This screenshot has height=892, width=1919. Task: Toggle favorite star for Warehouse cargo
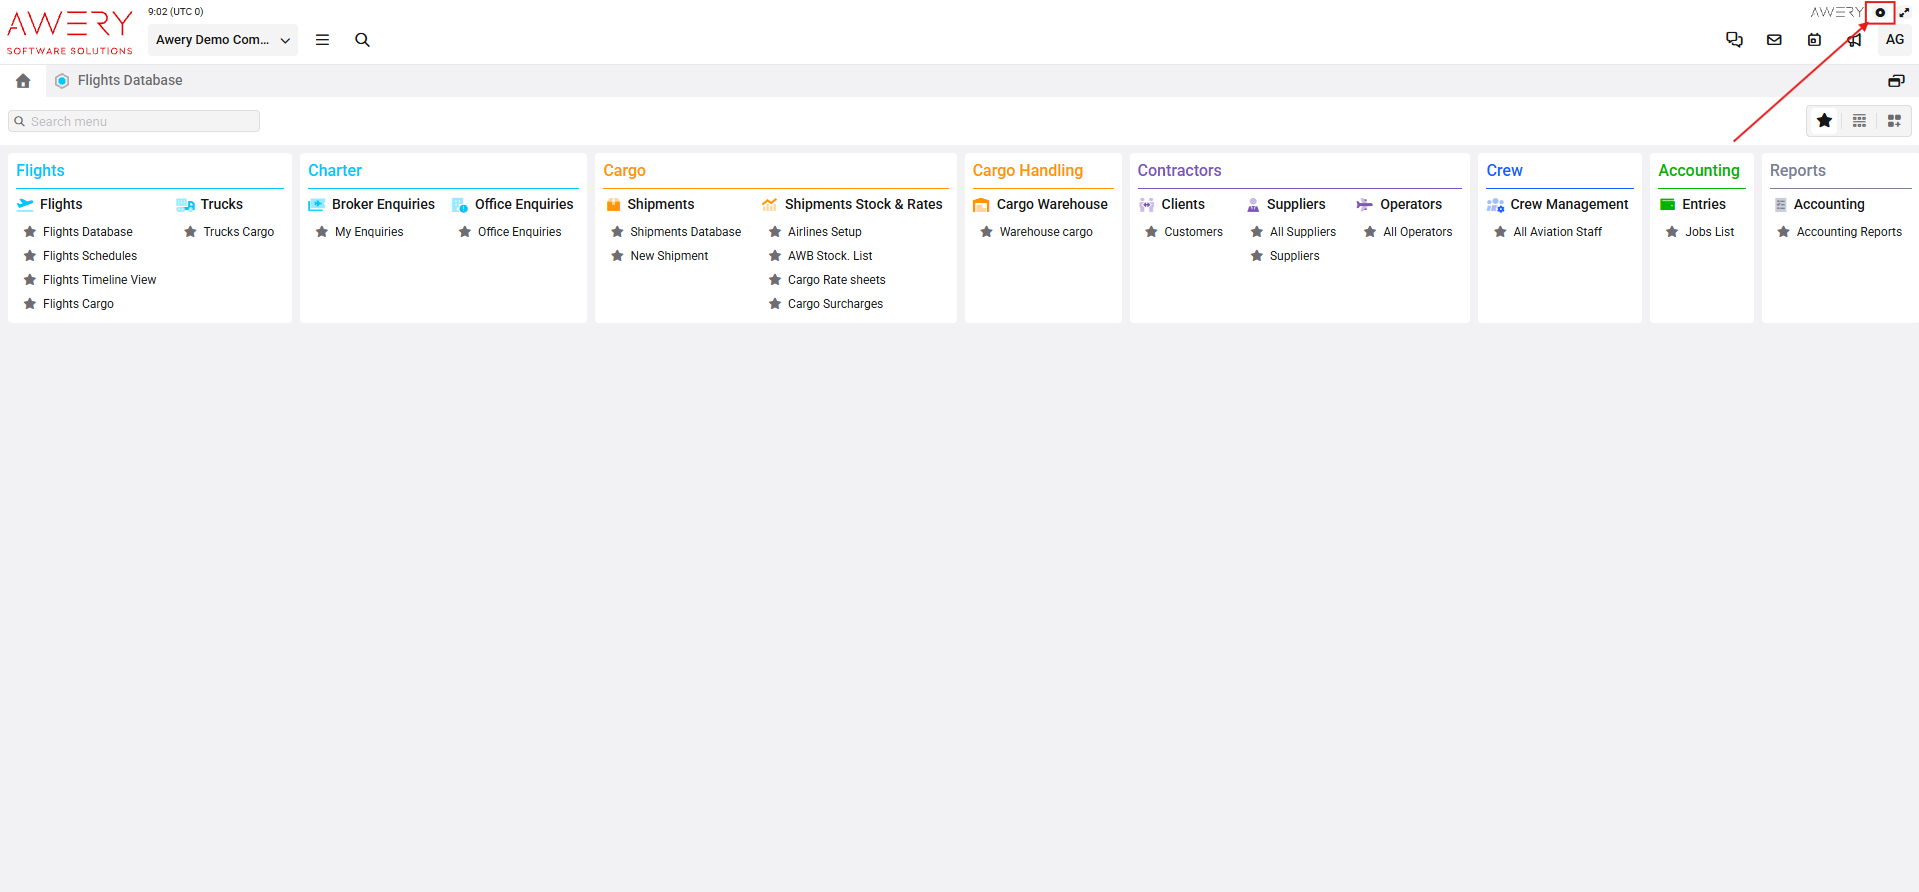(986, 232)
